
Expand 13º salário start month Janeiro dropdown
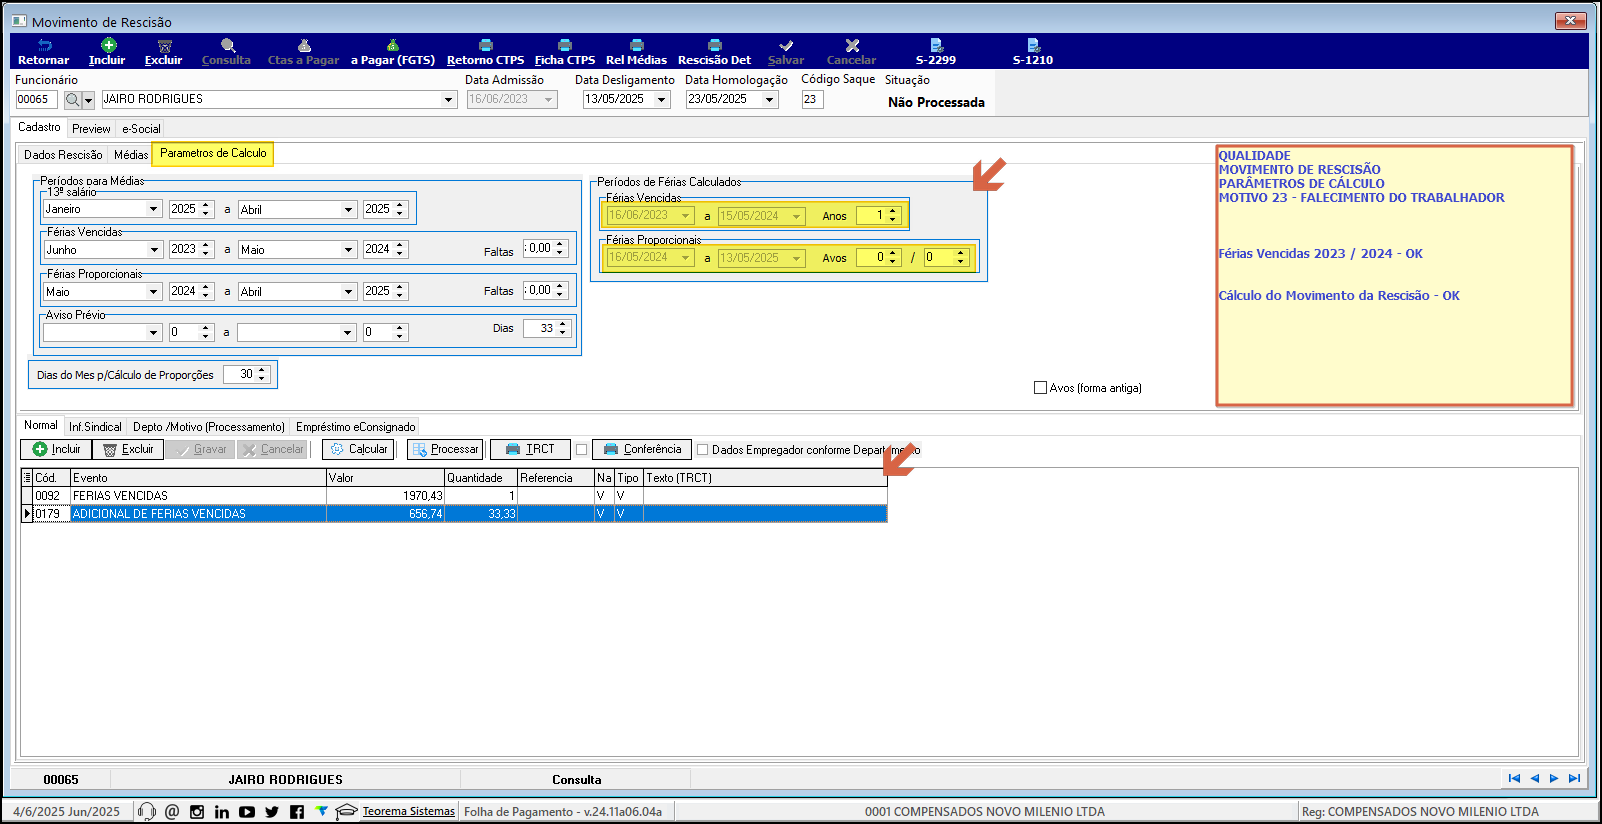click(154, 209)
